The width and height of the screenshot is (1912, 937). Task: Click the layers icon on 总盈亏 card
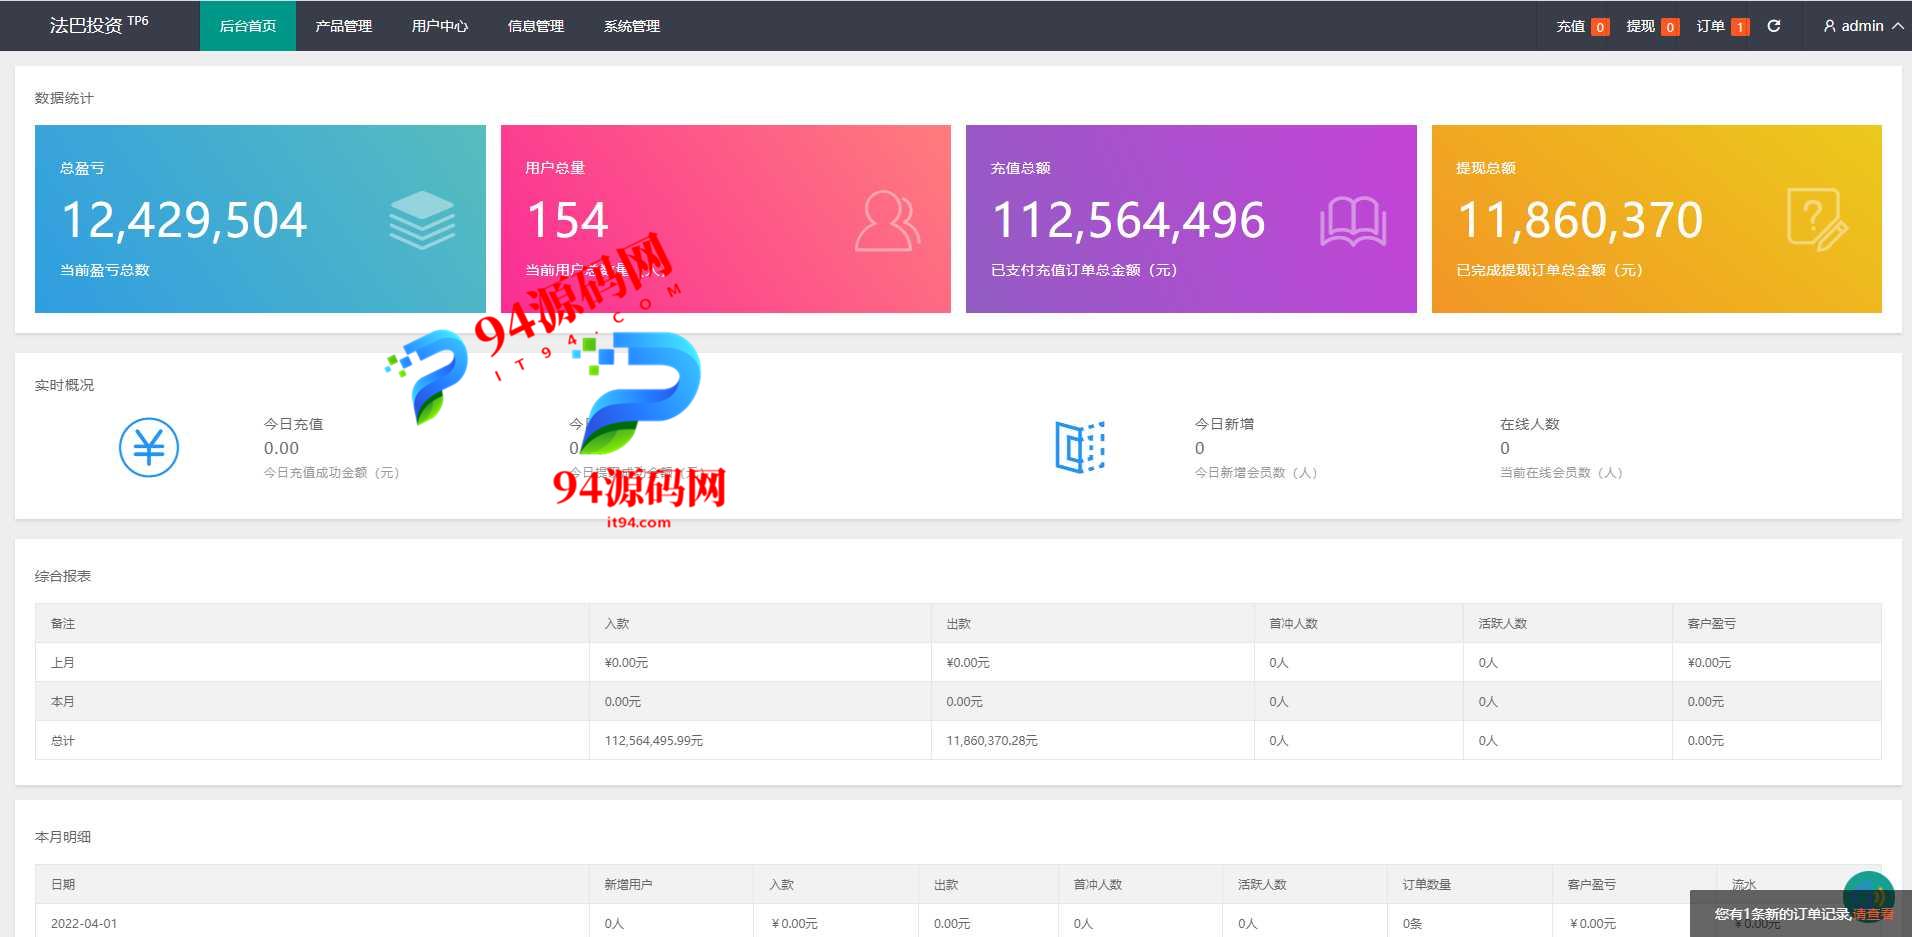click(422, 220)
